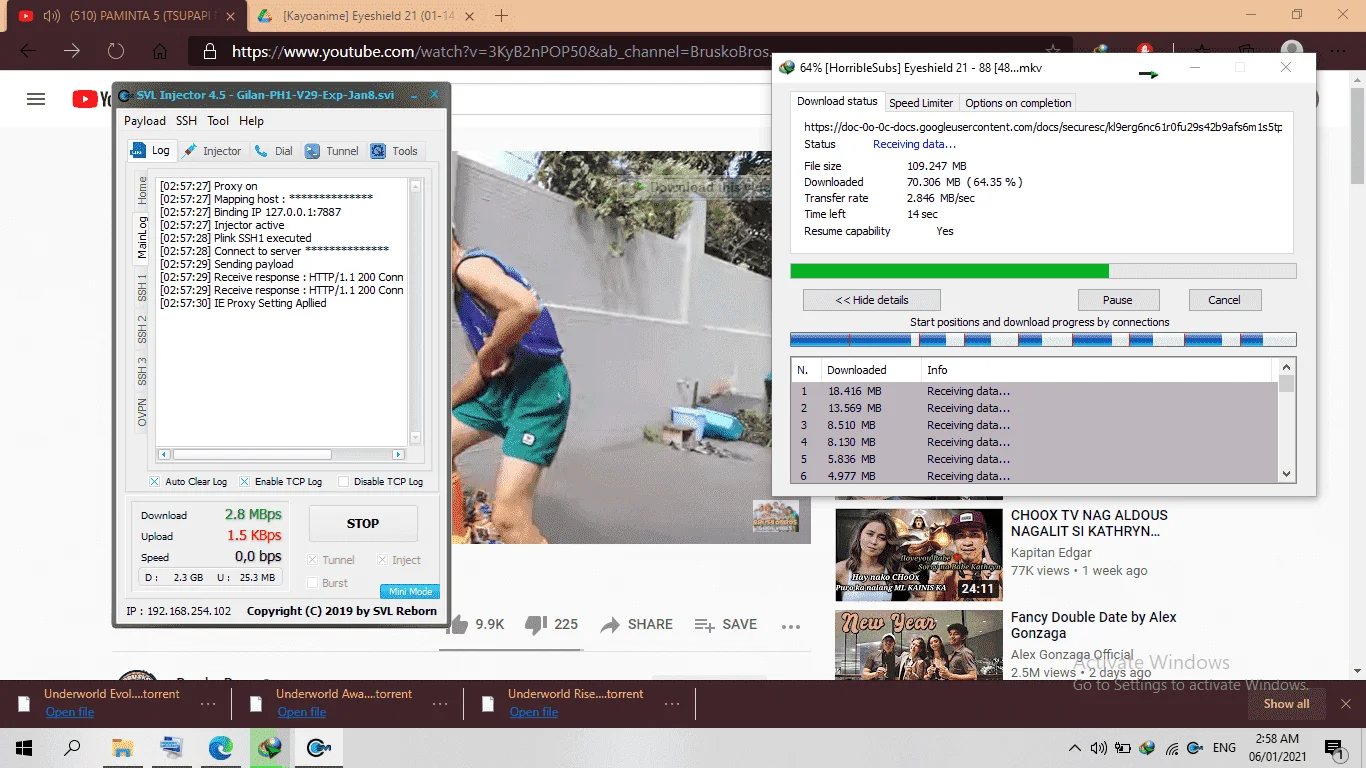The image size is (1366, 768).
Task: Open Microsoft Edge taskbar icon
Action: pyautogui.click(x=220, y=747)
